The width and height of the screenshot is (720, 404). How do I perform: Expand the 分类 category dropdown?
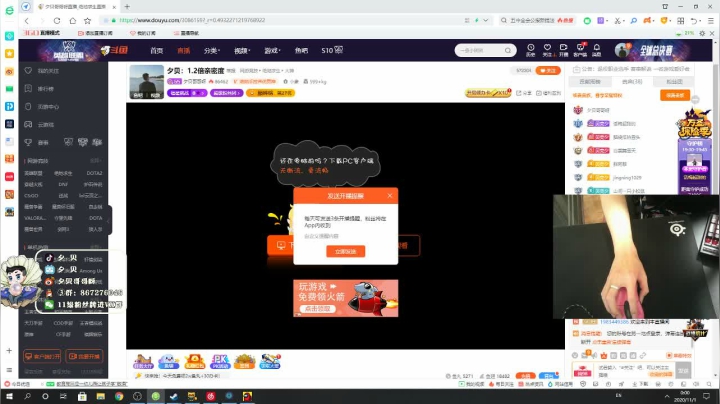212,50
